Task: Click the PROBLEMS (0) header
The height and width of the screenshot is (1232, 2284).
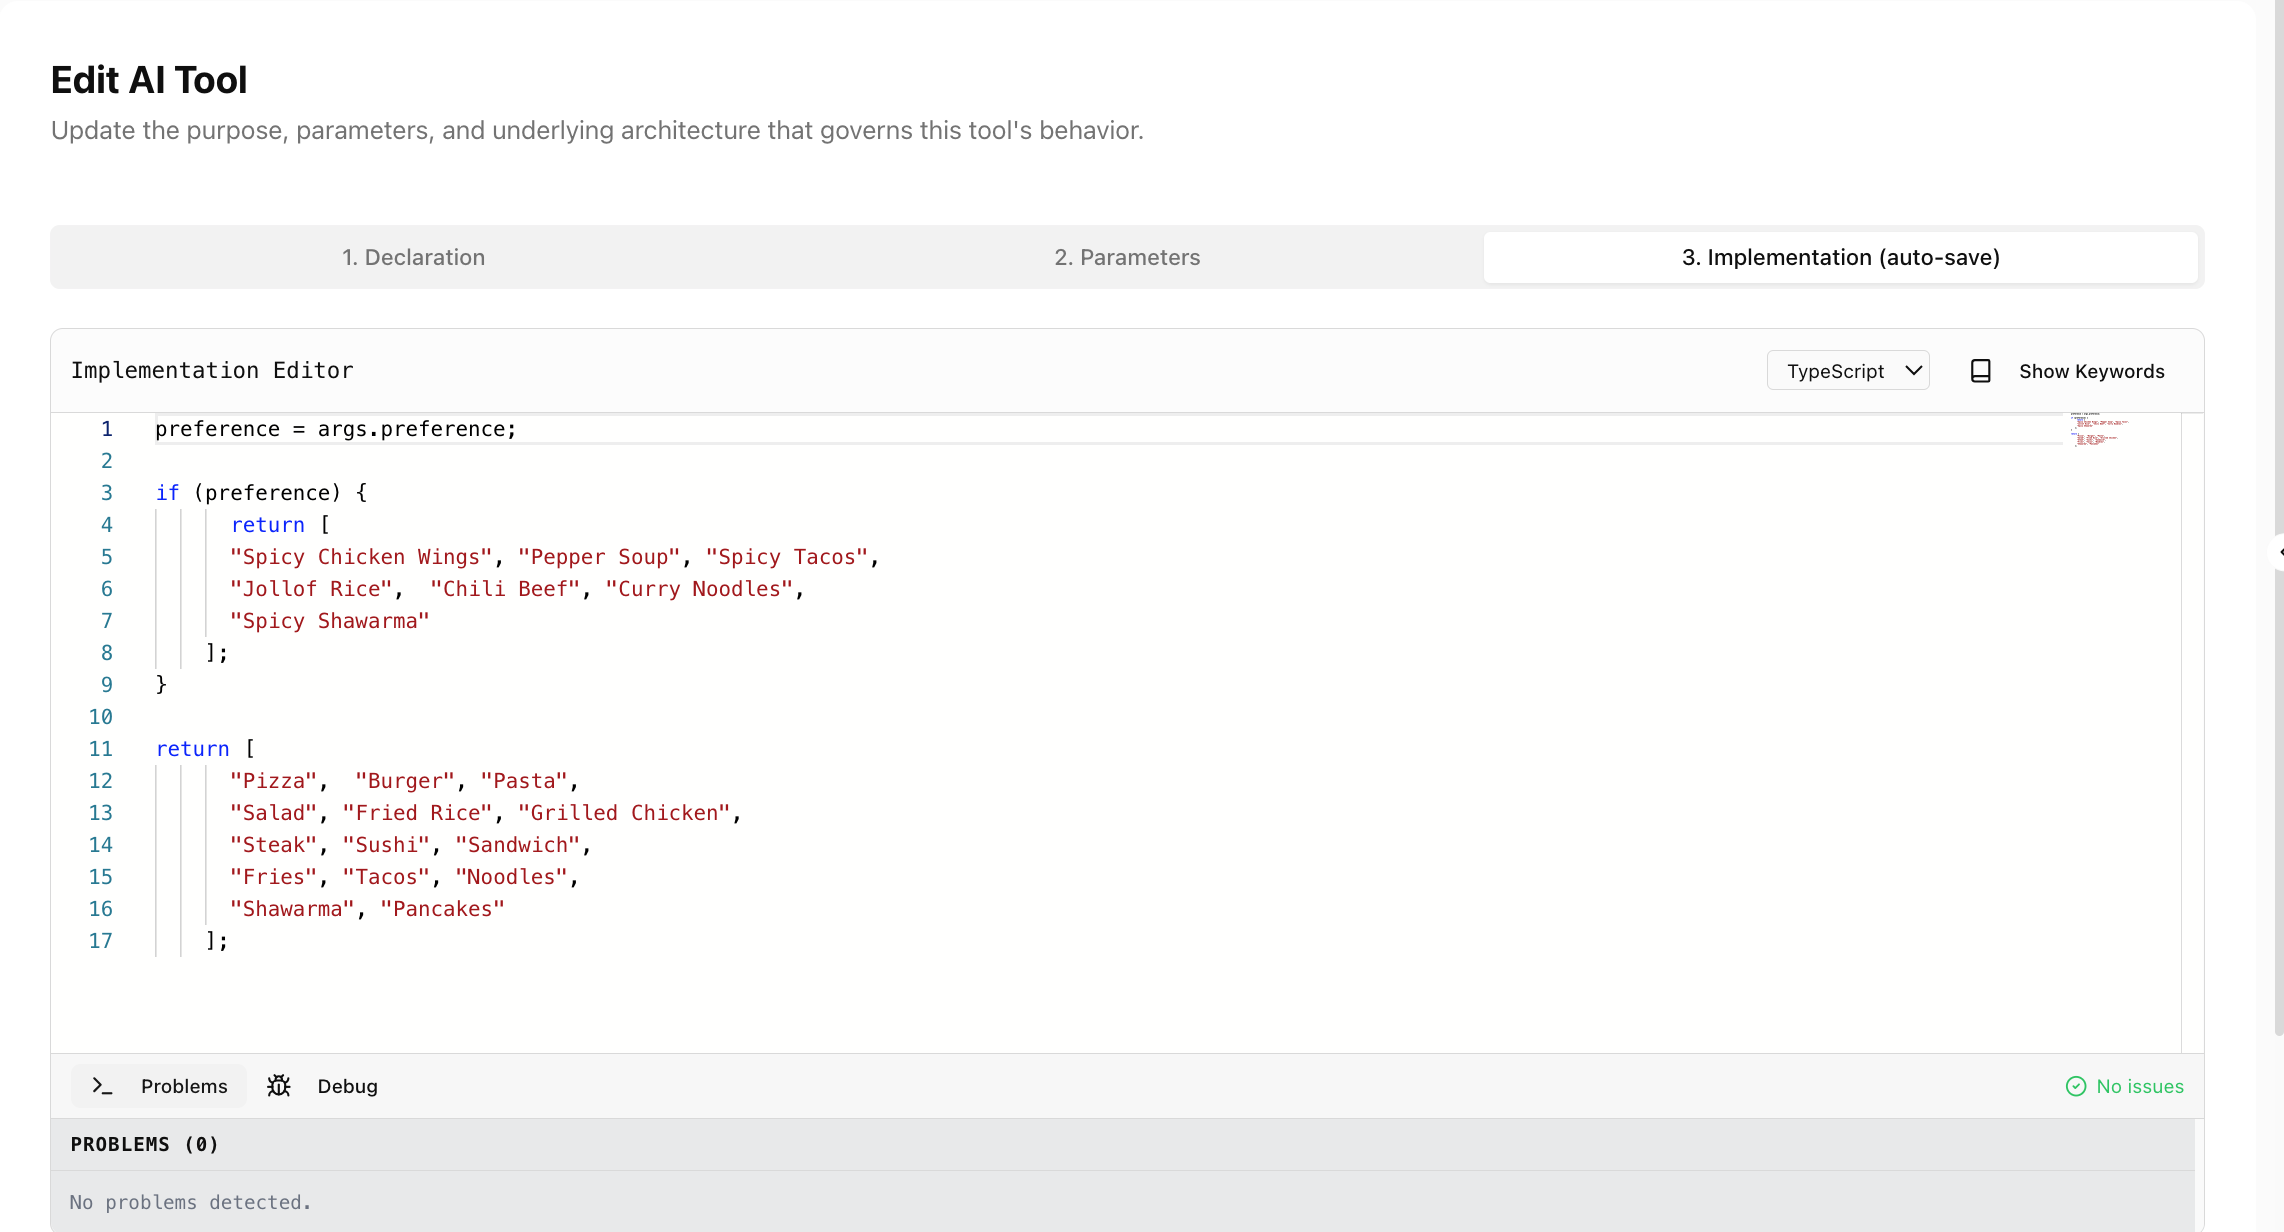Action: 144,1144
